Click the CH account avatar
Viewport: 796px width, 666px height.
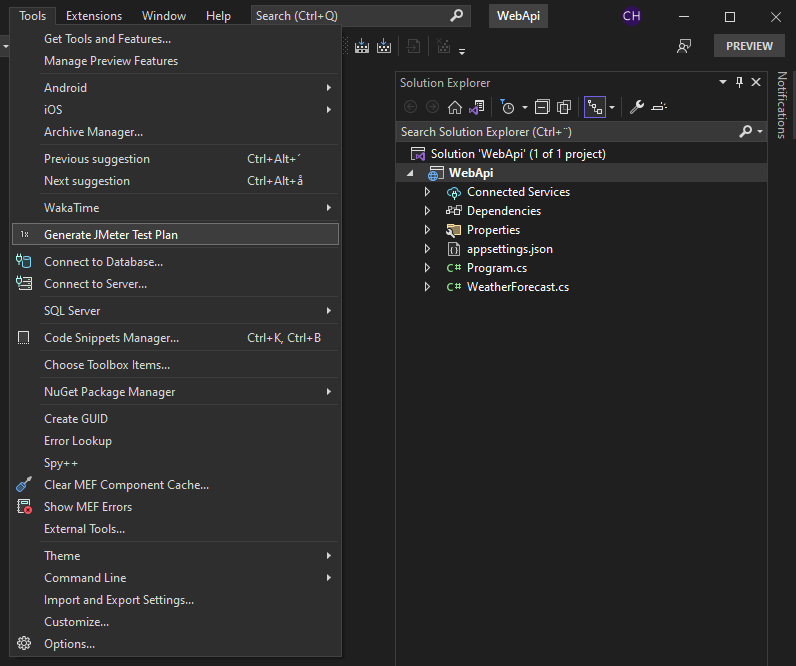pos(632,16)
